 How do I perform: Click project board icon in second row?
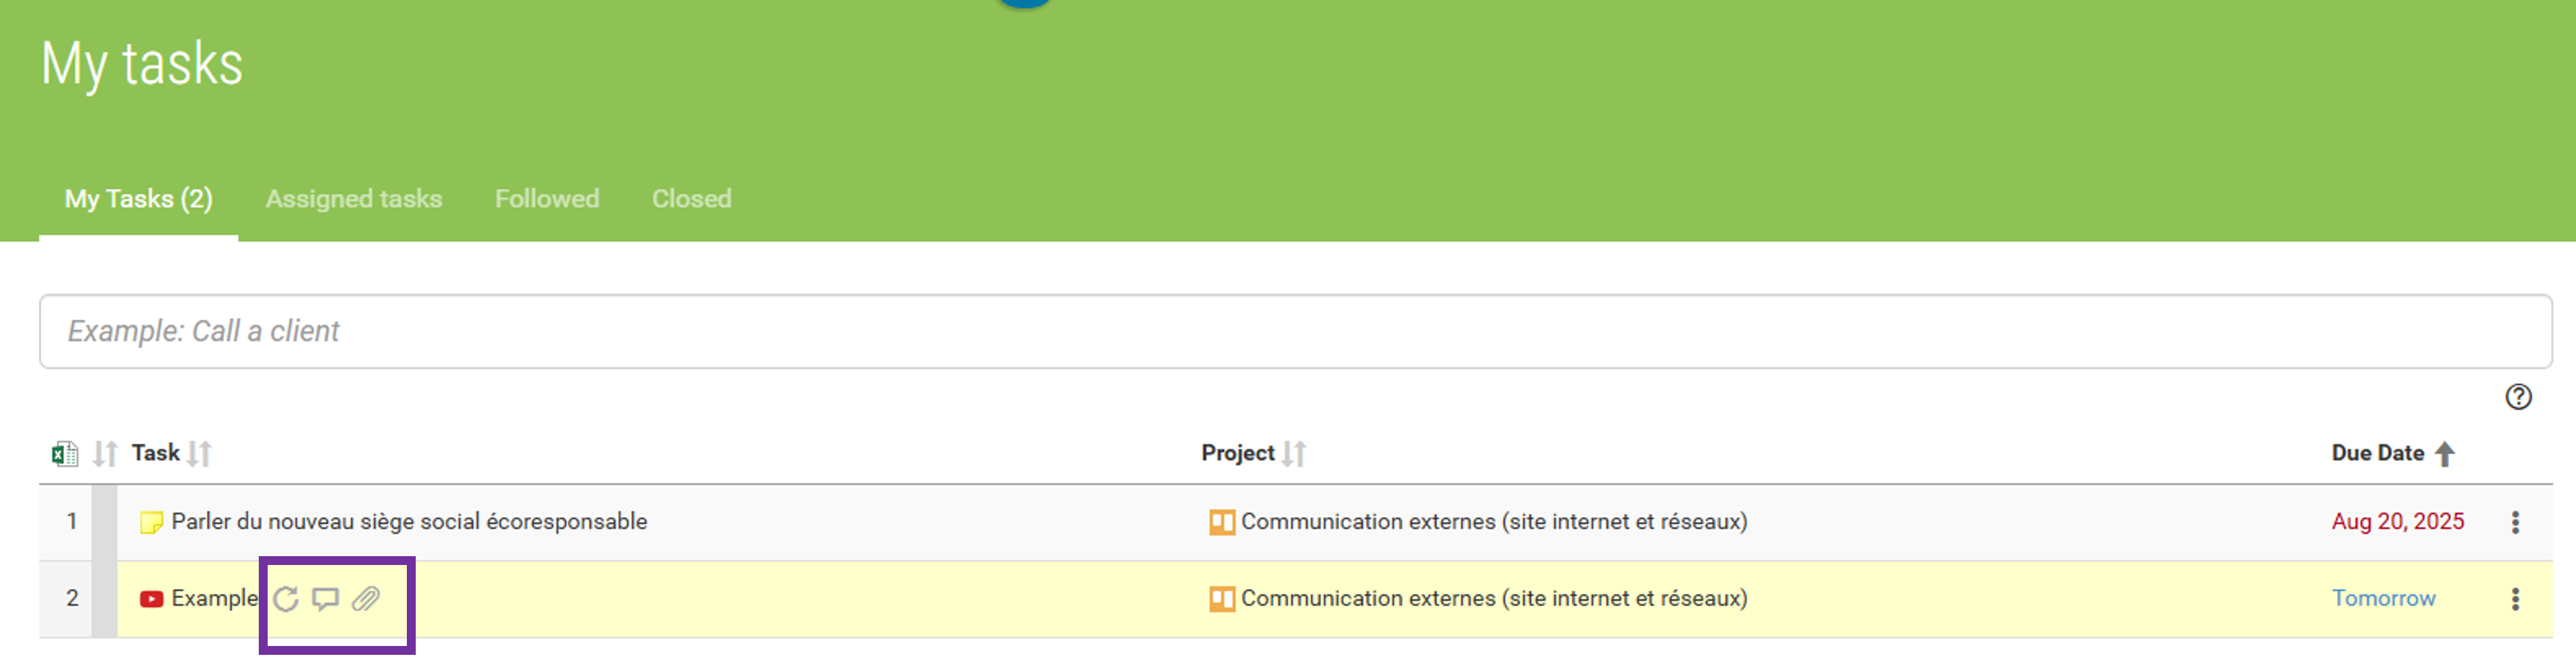(x=1222, y=599)
